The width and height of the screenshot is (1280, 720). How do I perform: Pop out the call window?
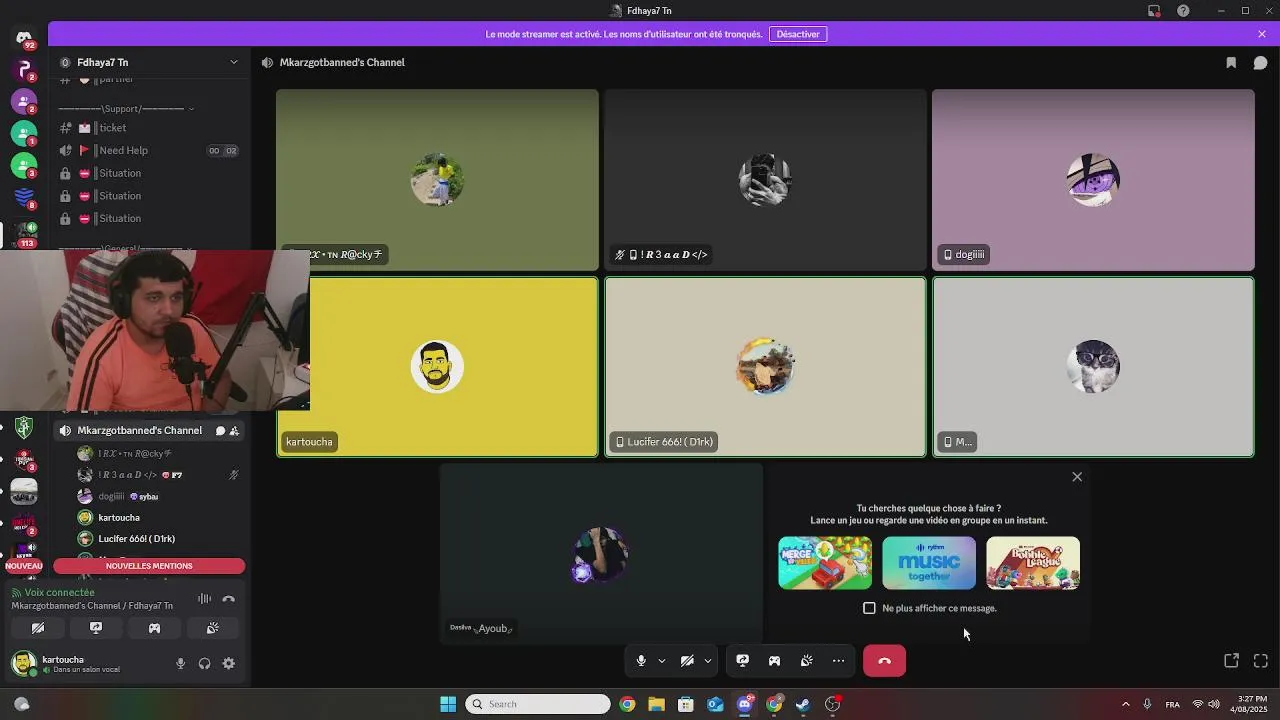point(1231,661)
